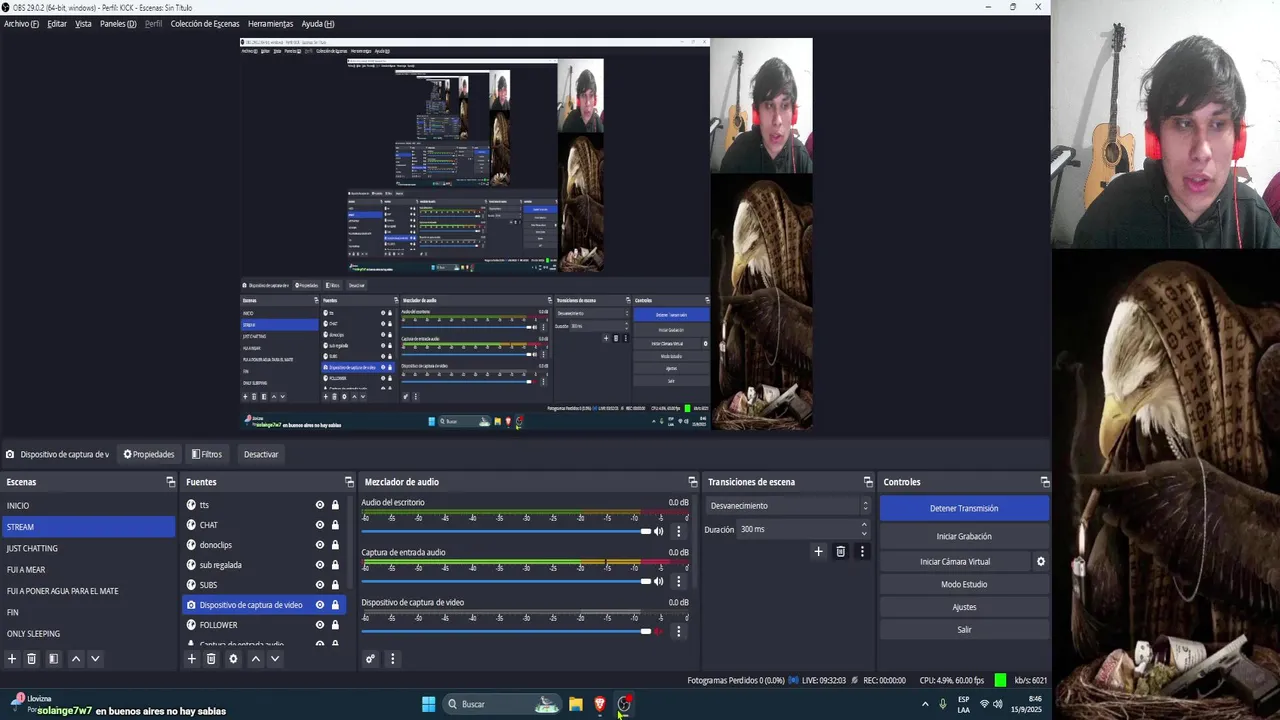
Task: Add a scene transition with the plus icon
Action: pos(818,551)
